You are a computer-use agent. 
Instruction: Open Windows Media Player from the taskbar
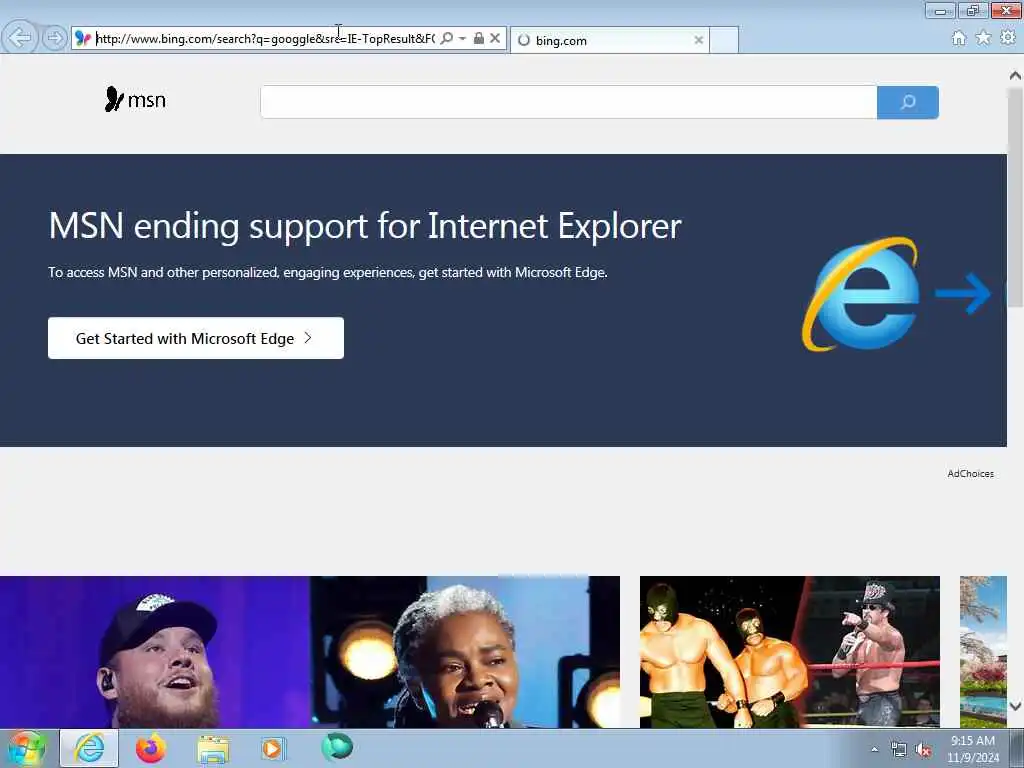click(x=272, y=748)
